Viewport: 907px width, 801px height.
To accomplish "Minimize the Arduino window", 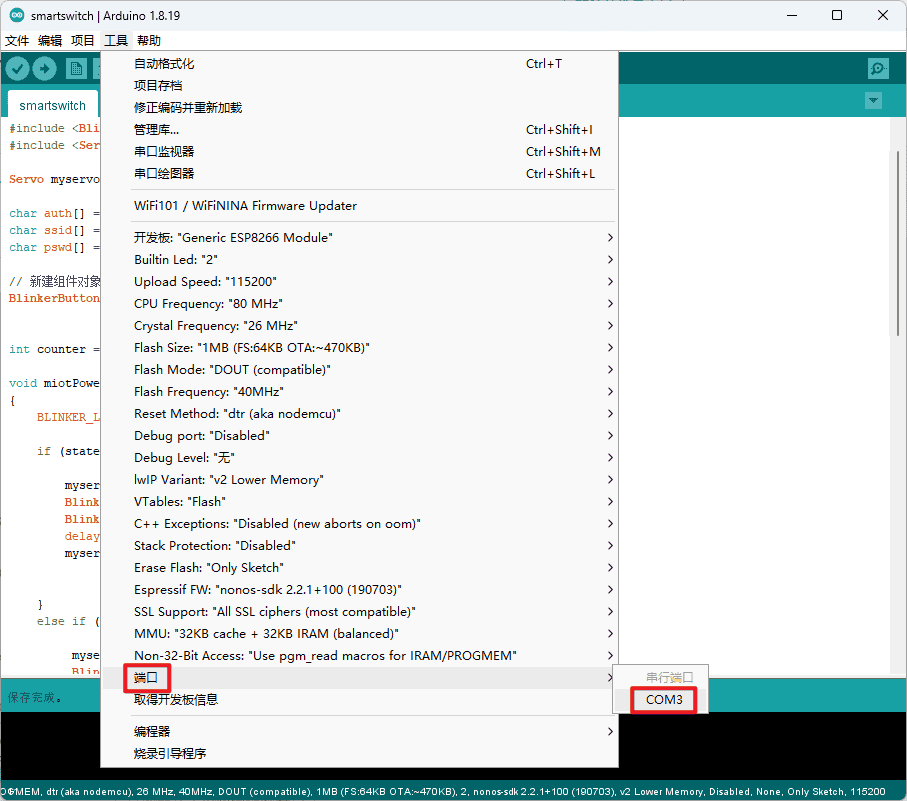I will coord(792,16).
